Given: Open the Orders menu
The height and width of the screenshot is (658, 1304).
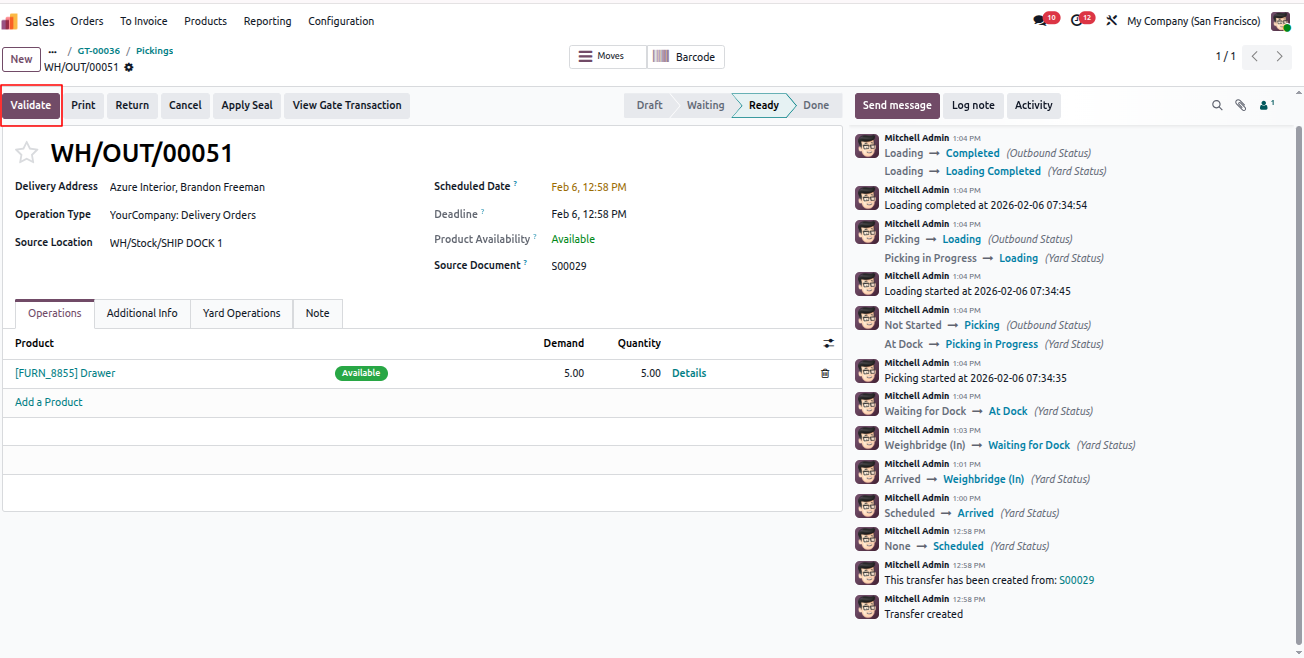Looking at the screenshot, I should [x=87, y=21].
